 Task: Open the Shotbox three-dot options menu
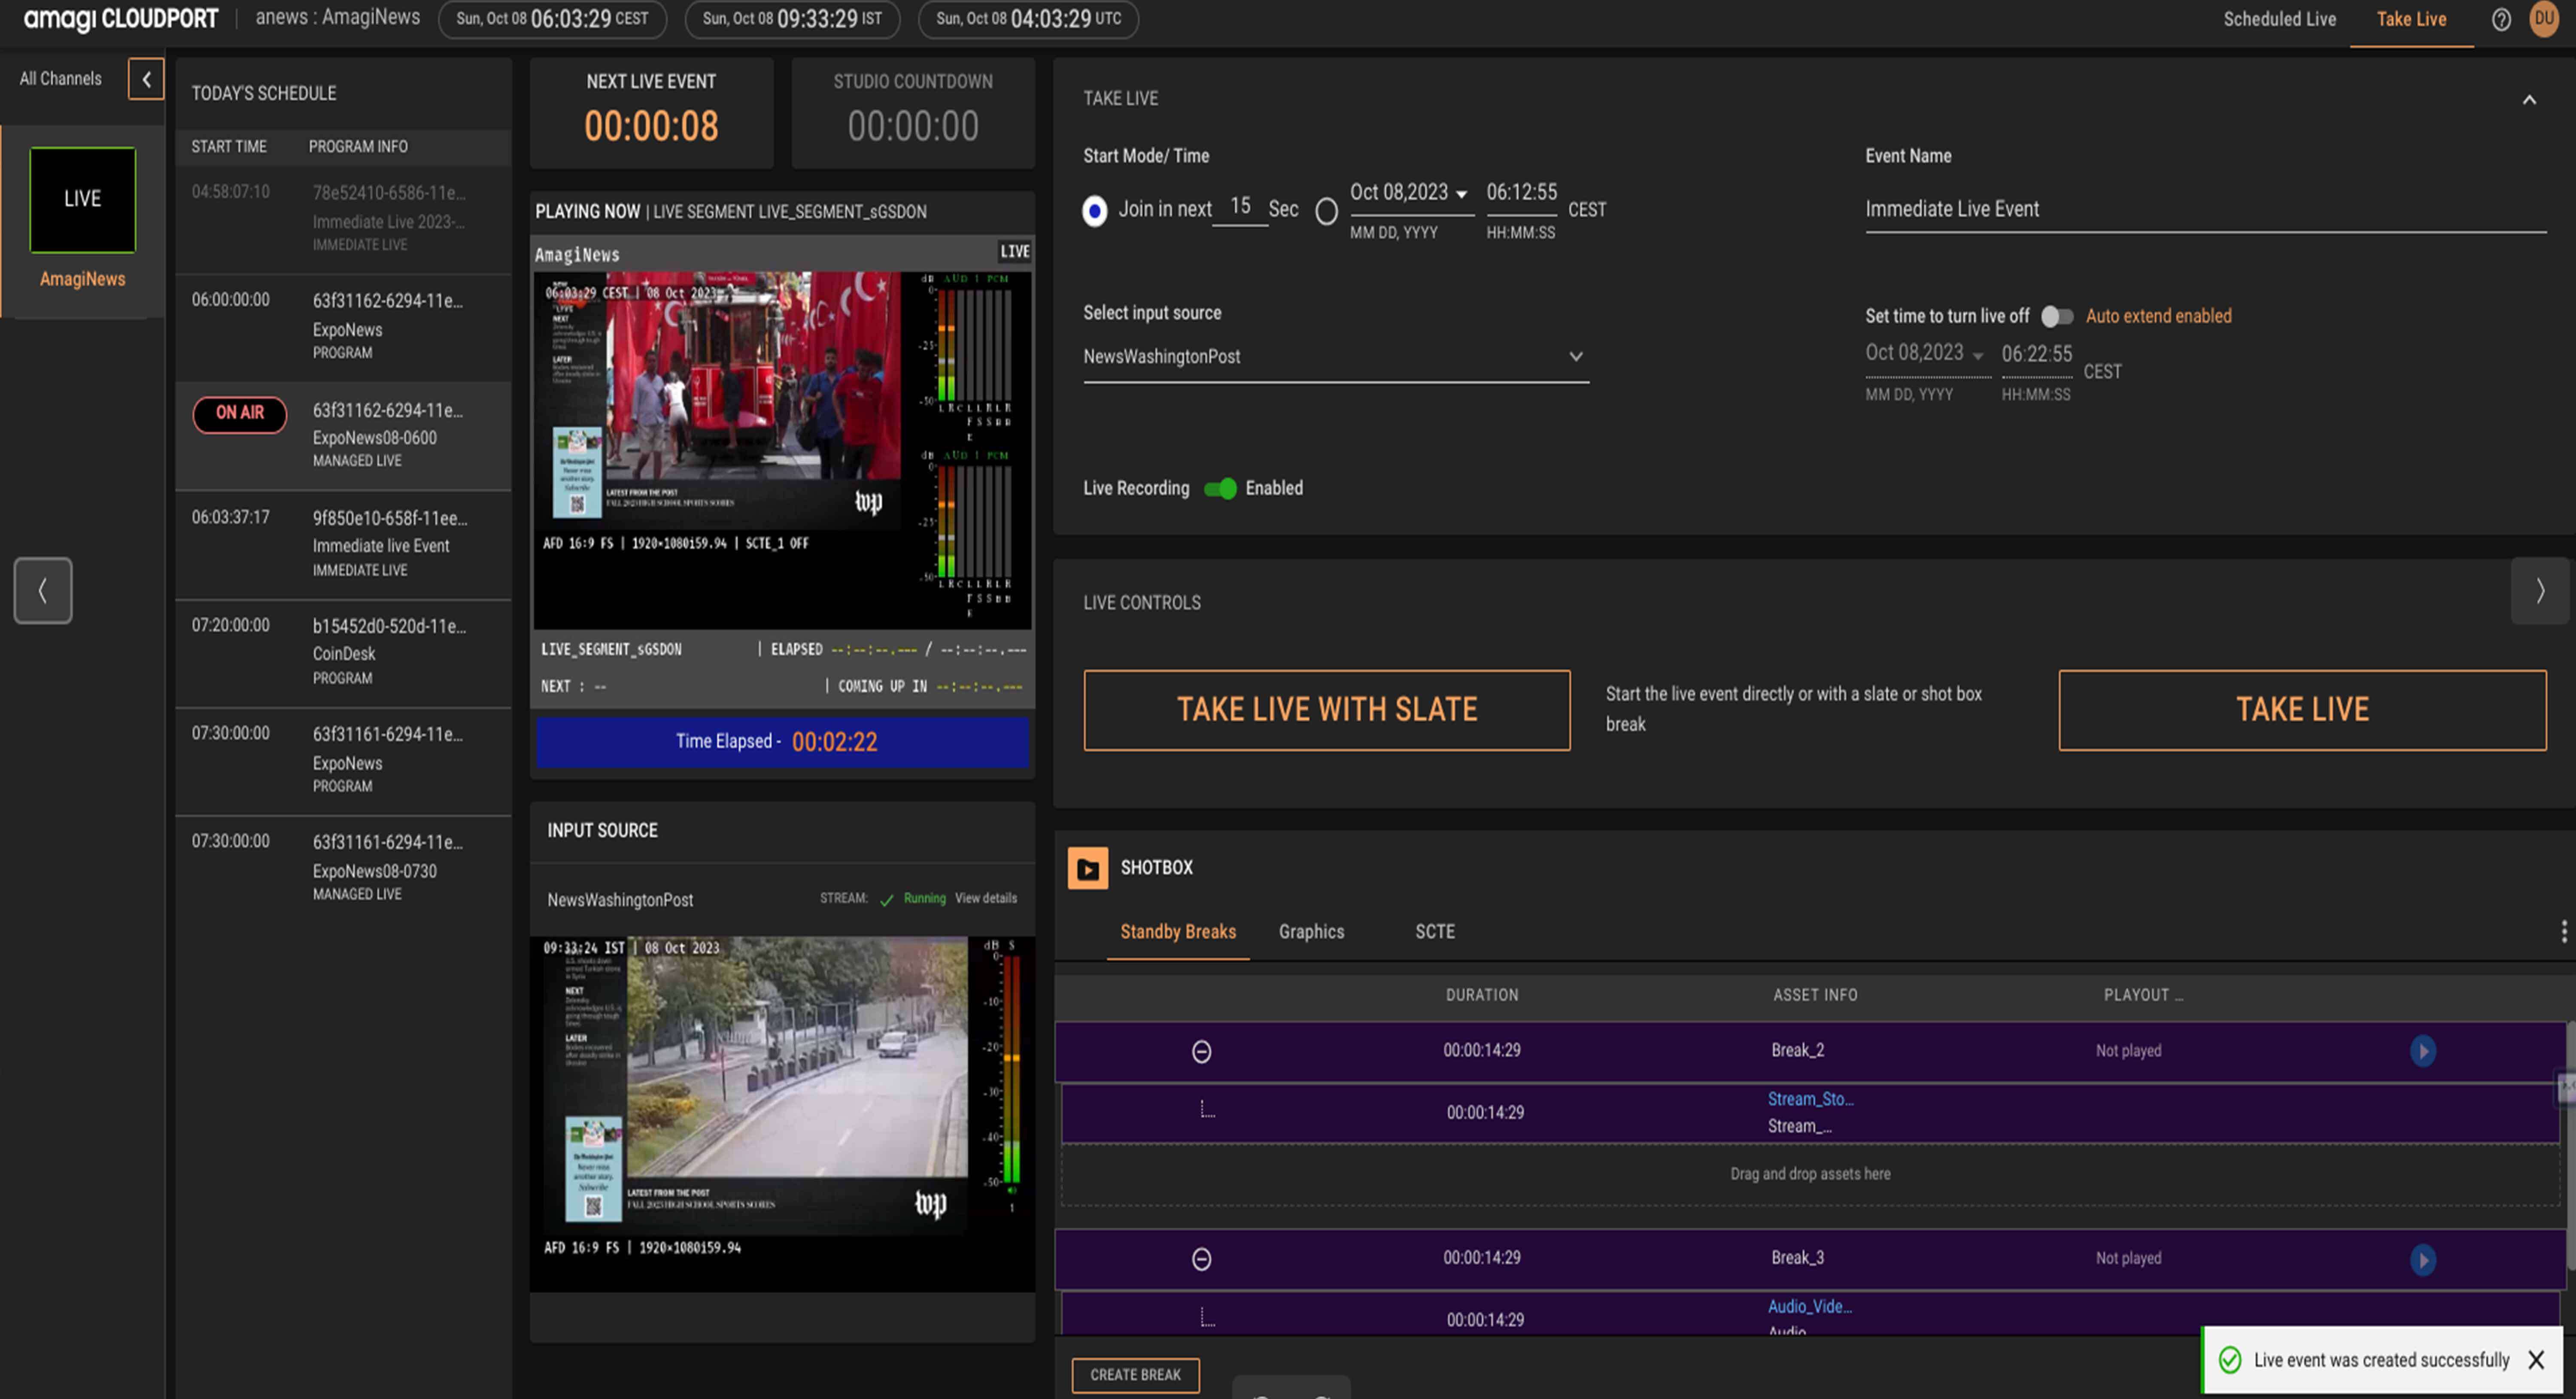[x=2563, y=931]
